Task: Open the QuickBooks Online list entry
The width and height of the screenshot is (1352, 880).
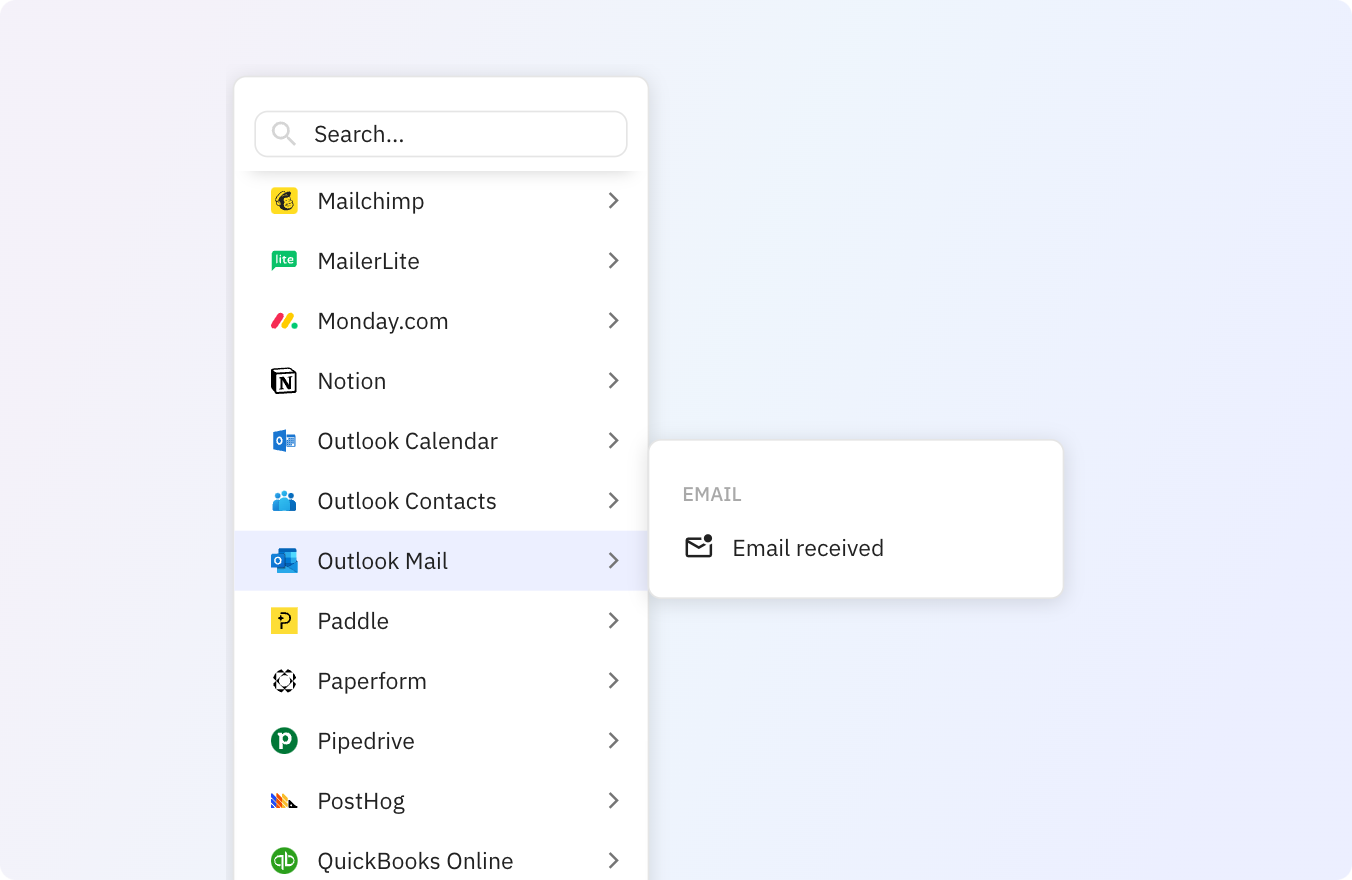Action: coord(441,856)
